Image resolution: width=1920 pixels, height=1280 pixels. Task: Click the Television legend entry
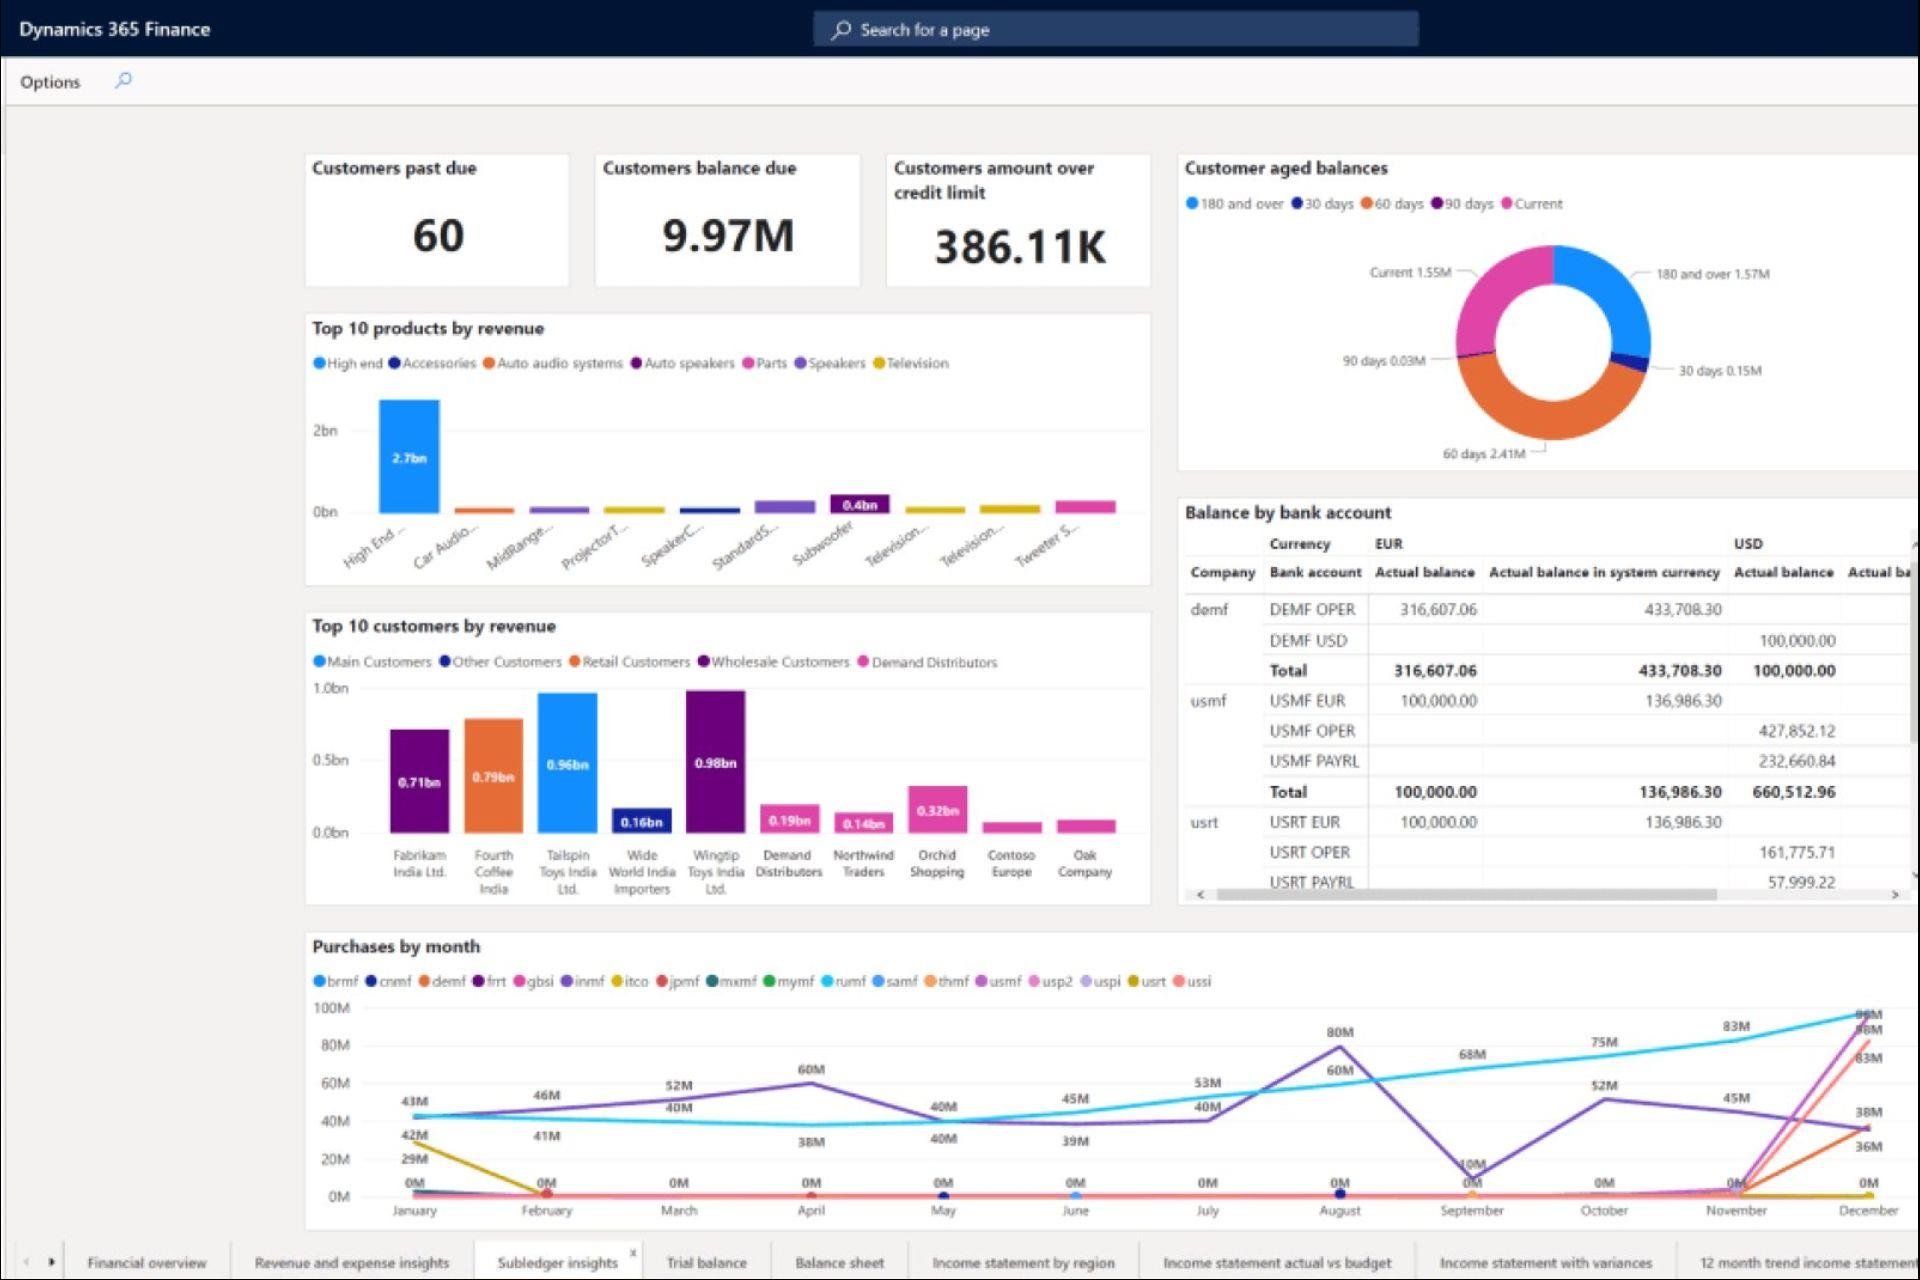pos(910,363)
